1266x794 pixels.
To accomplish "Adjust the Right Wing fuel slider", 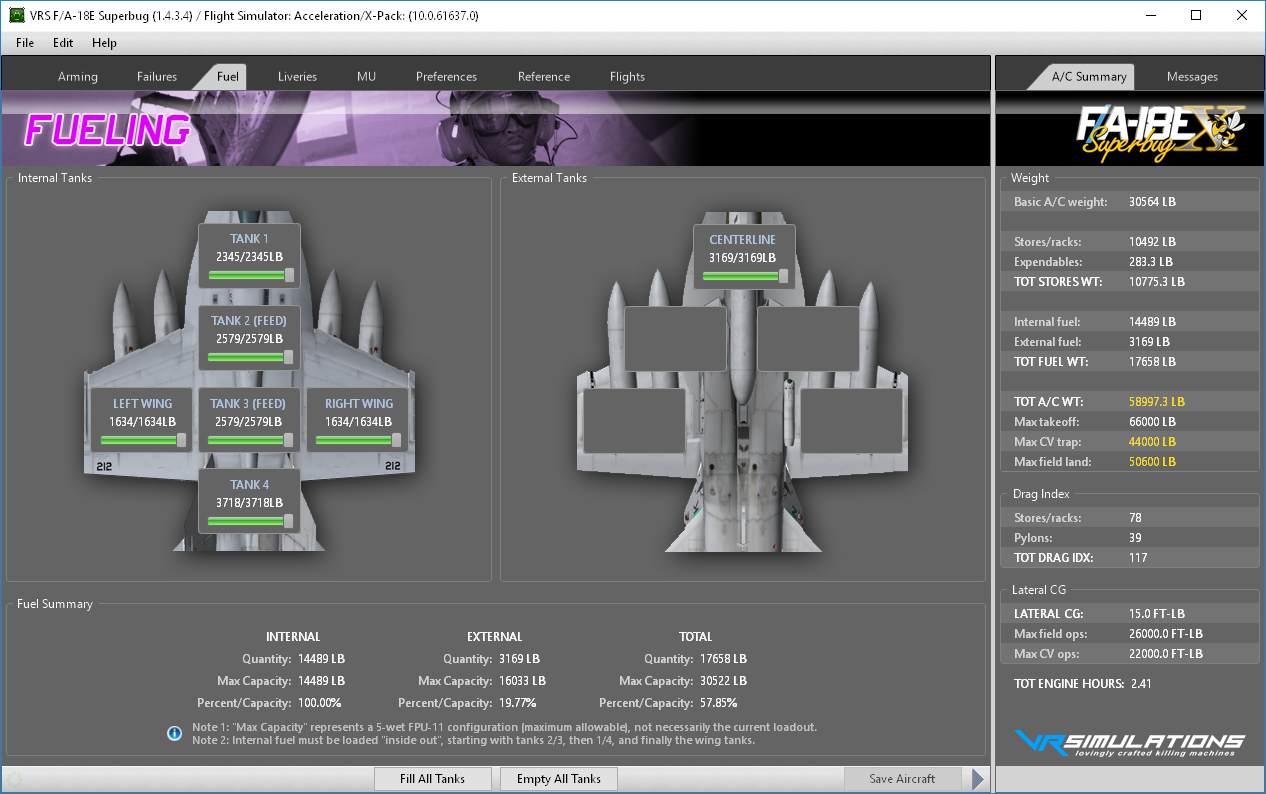I will point(358,440).
